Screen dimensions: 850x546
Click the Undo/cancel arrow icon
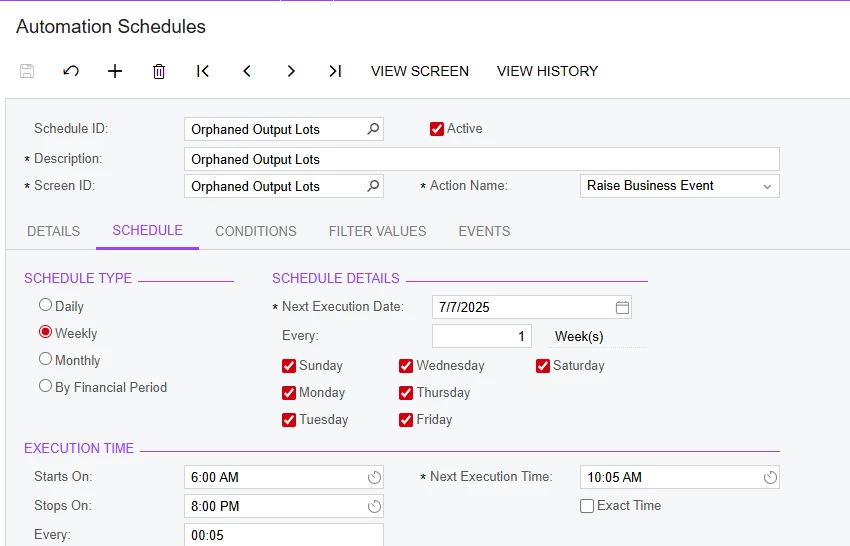point(71,71)
